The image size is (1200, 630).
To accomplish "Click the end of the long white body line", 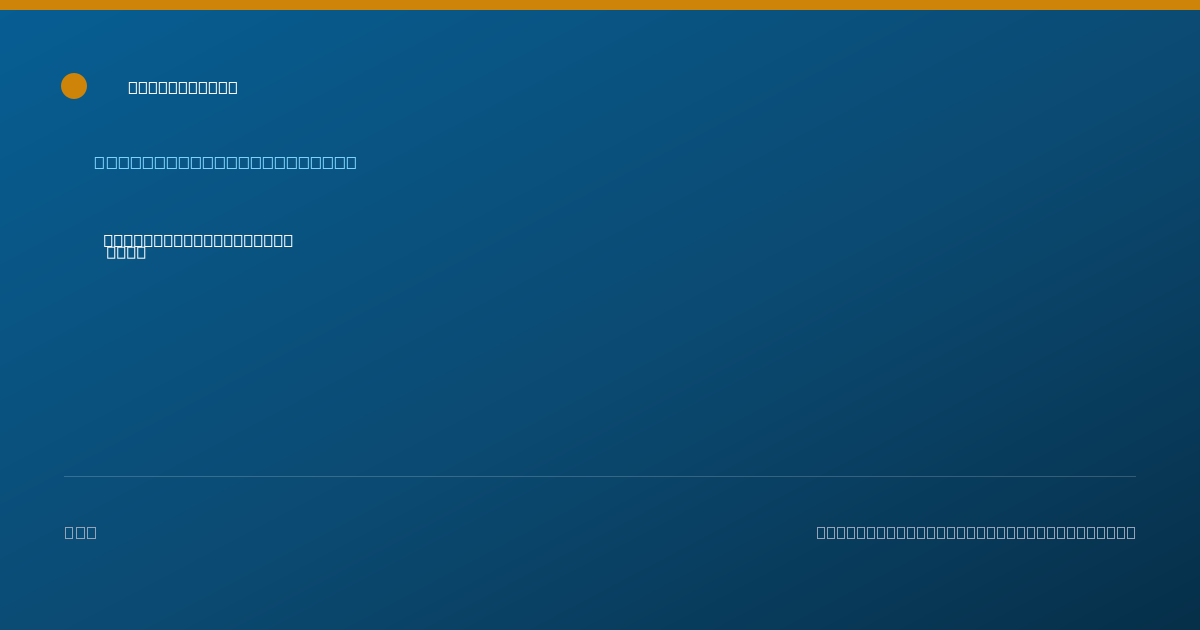I will 288,240.
